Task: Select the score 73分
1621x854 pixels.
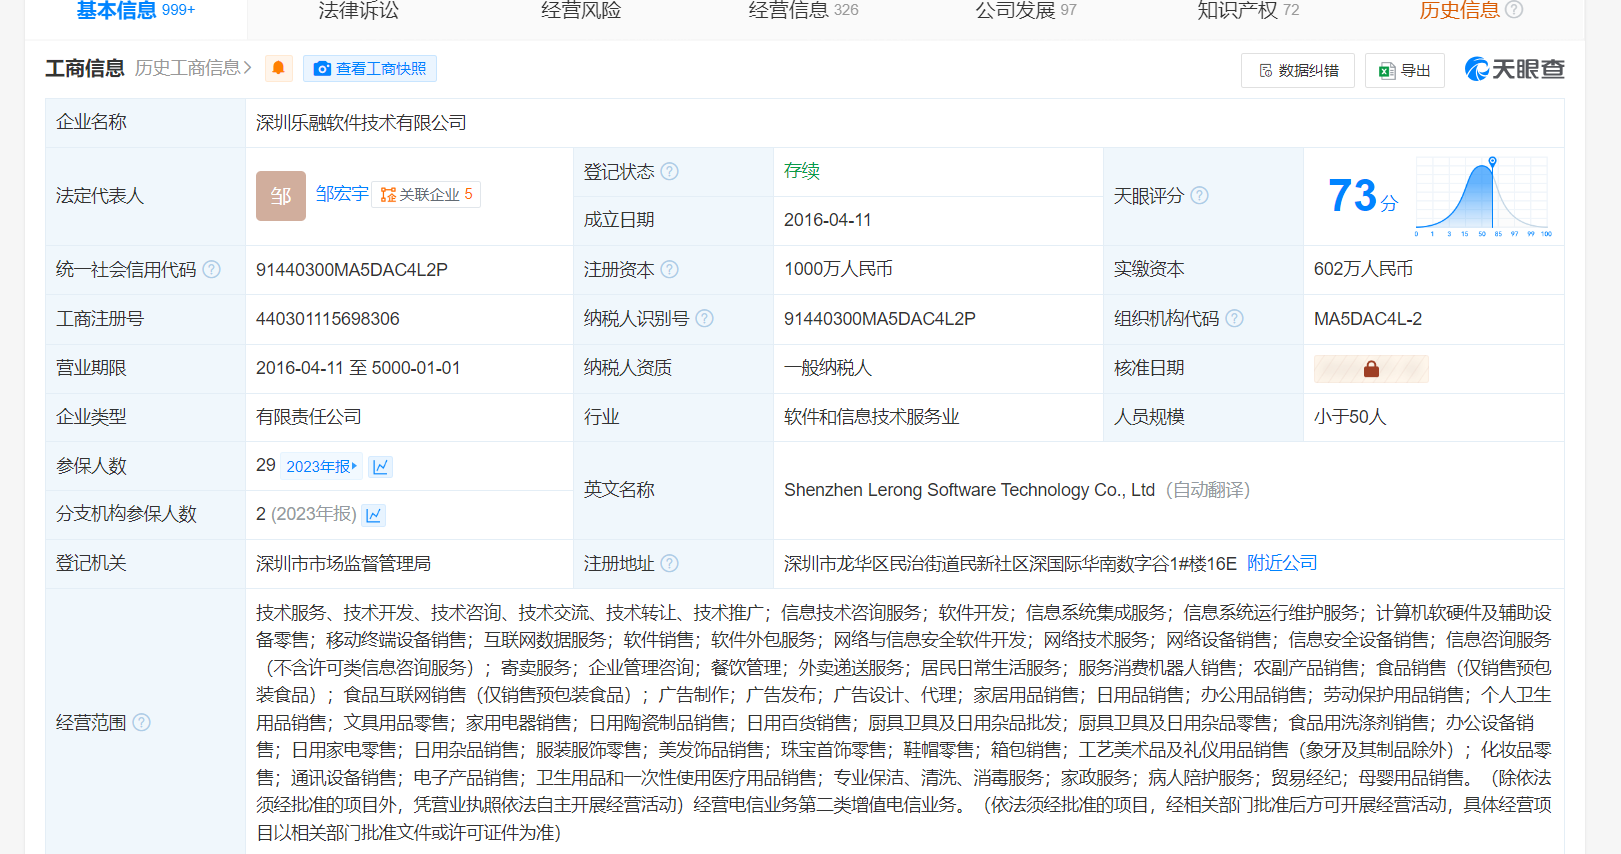Action: coord(1363,196)
